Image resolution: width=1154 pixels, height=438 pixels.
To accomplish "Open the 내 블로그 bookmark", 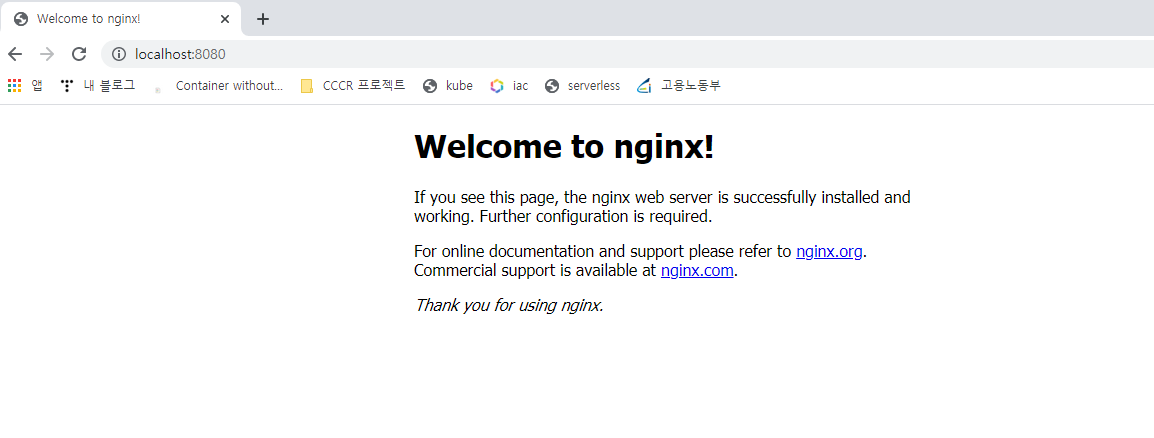I will (x=98, y=86).
